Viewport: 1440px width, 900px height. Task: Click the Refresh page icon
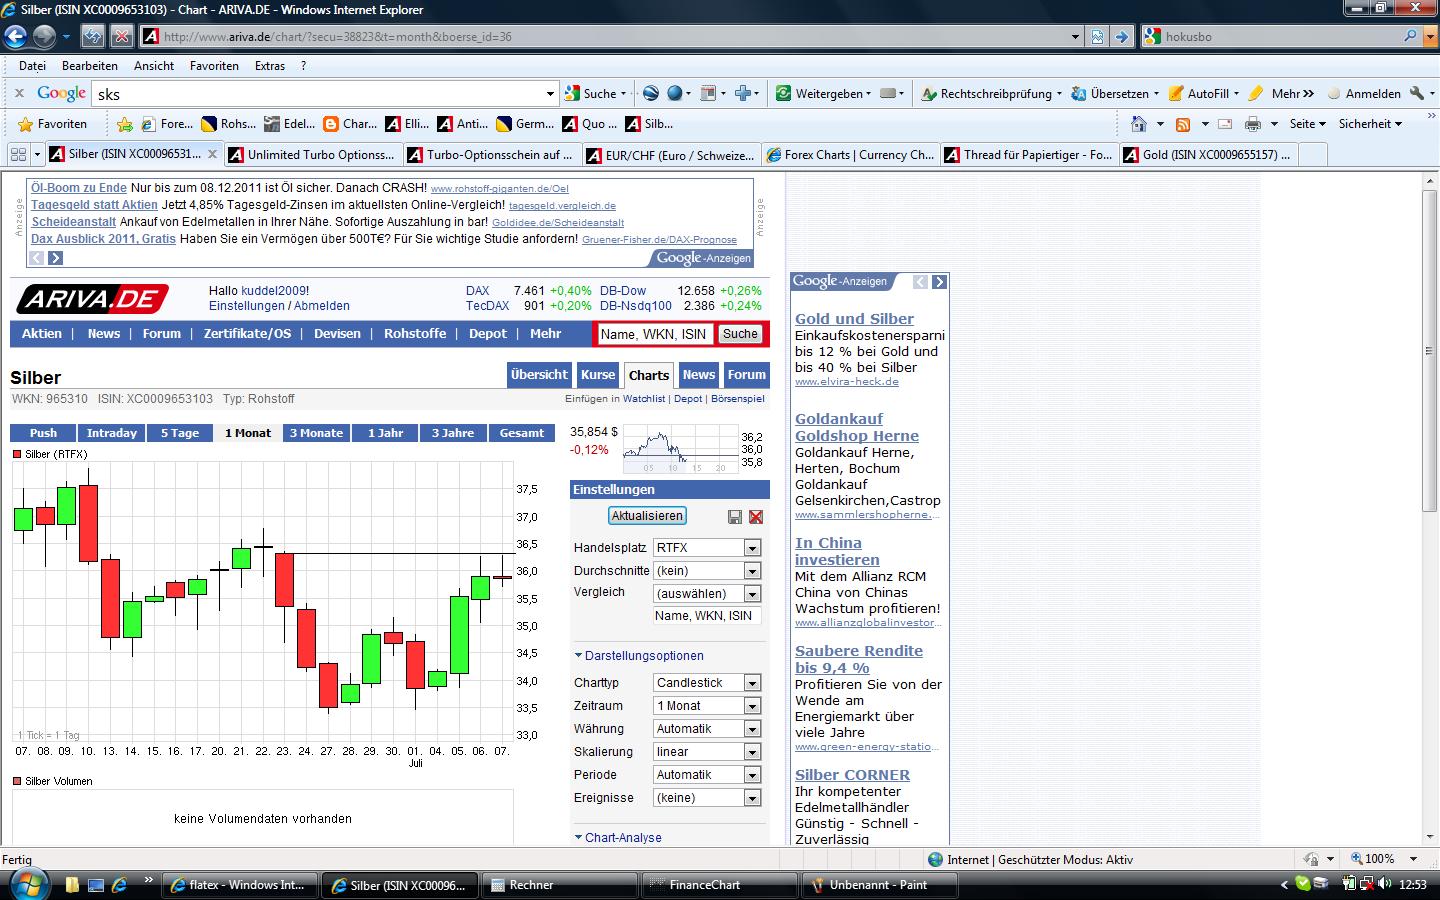(x=93, y=37)
